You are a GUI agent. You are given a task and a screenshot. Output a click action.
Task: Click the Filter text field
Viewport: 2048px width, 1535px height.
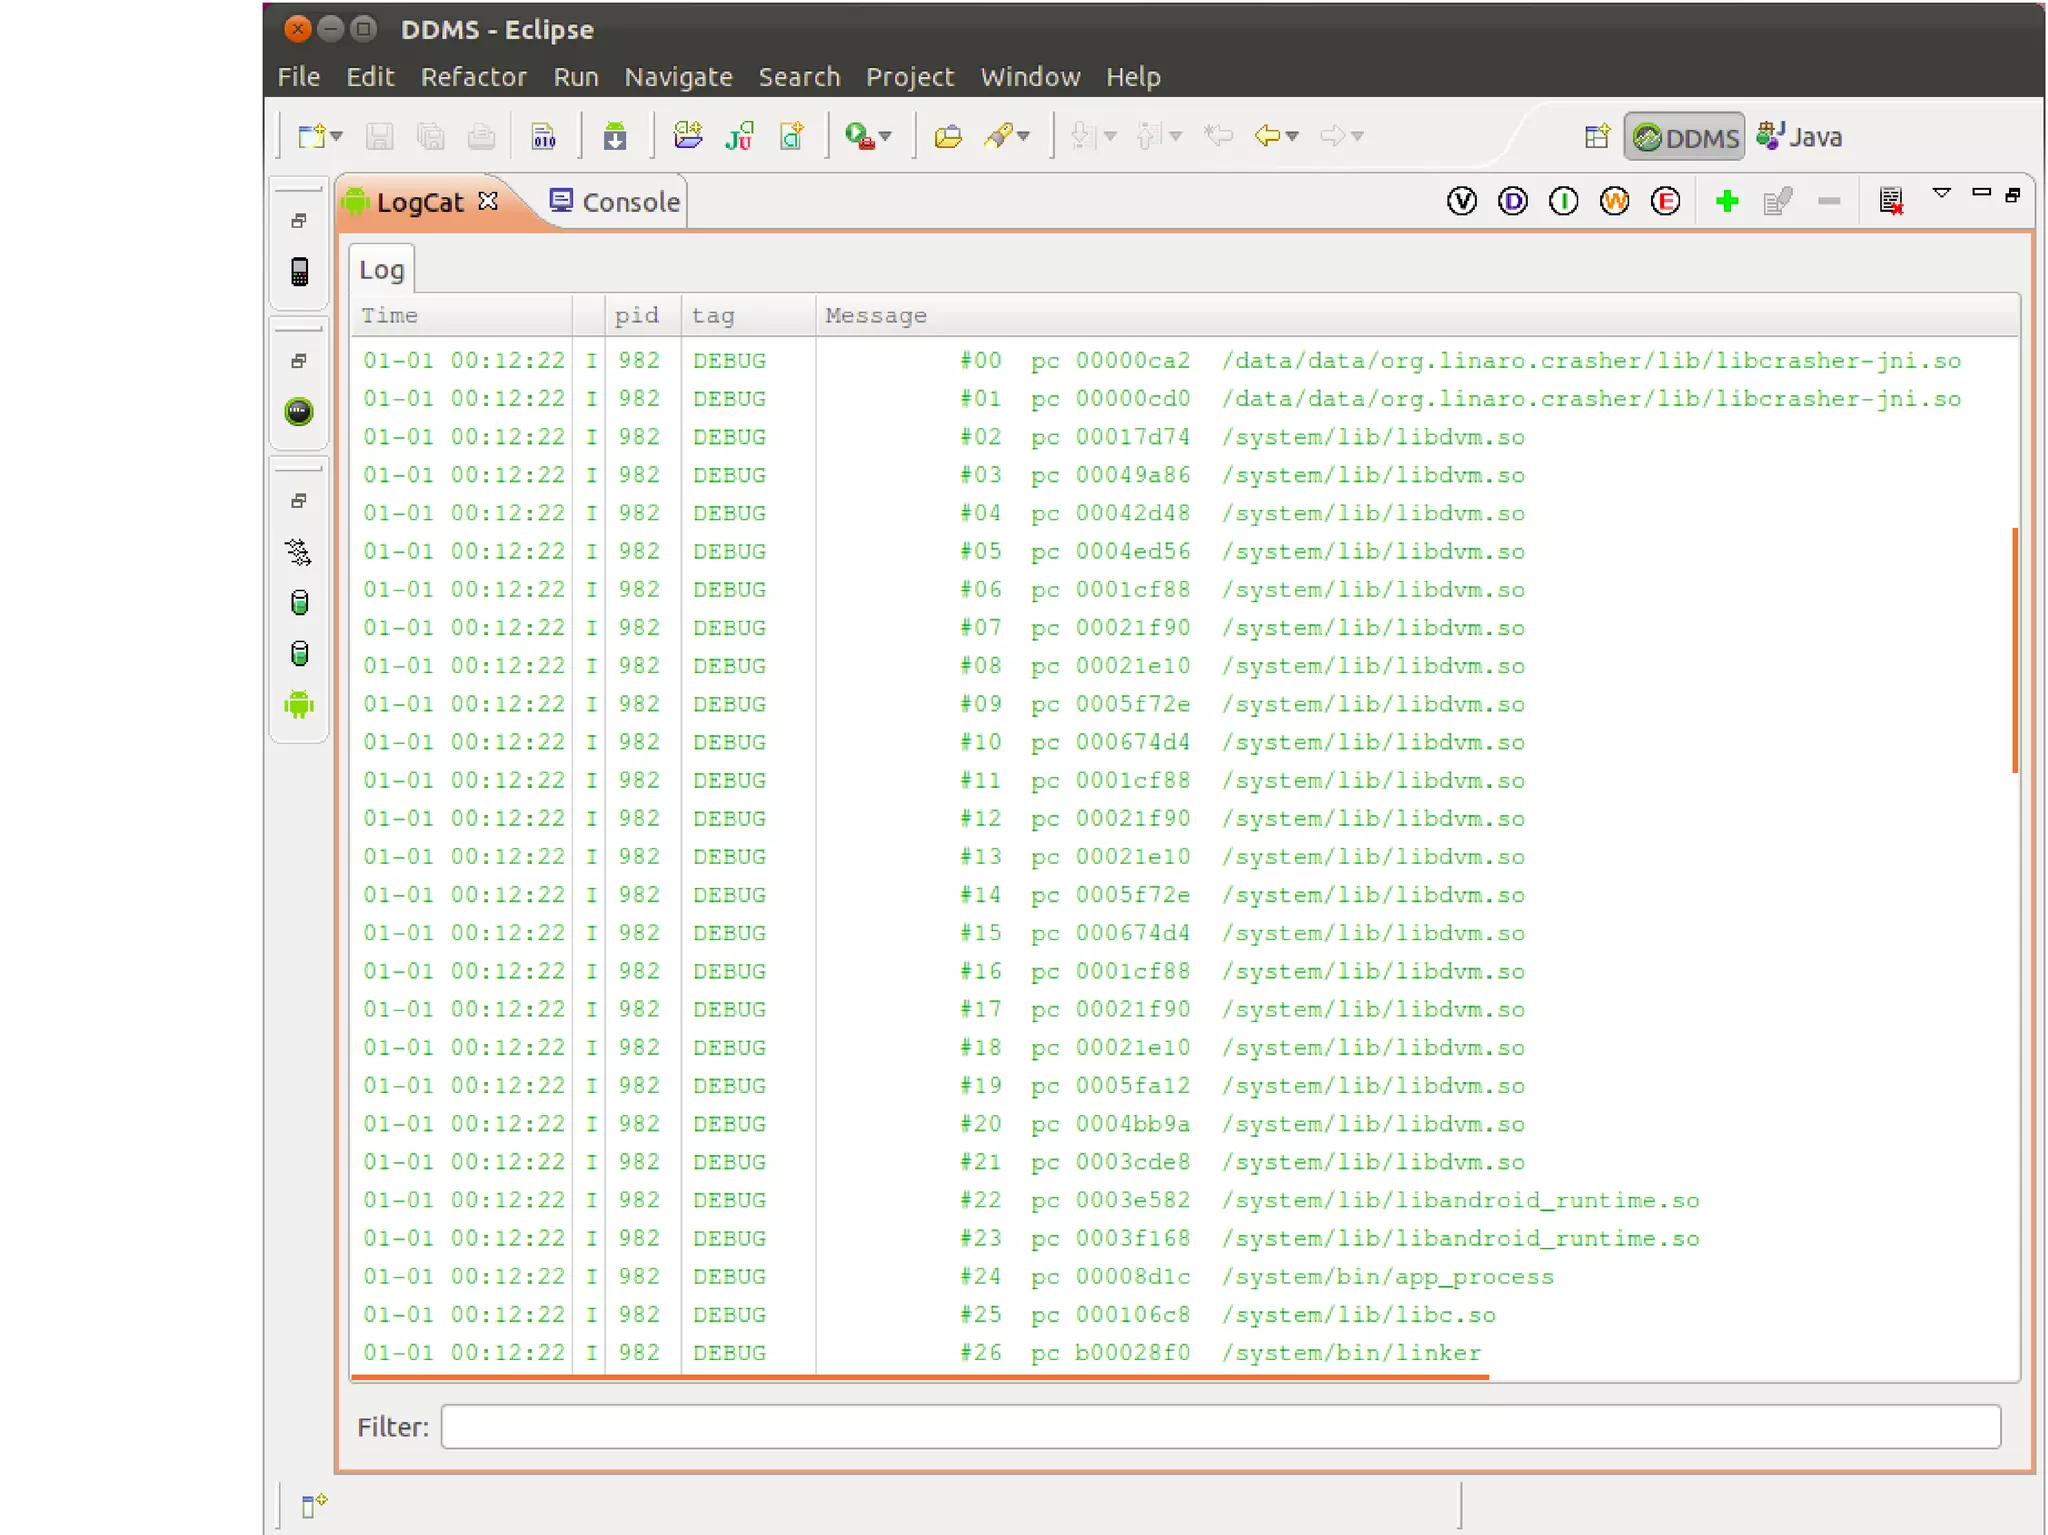[x=1220, y=1426]
